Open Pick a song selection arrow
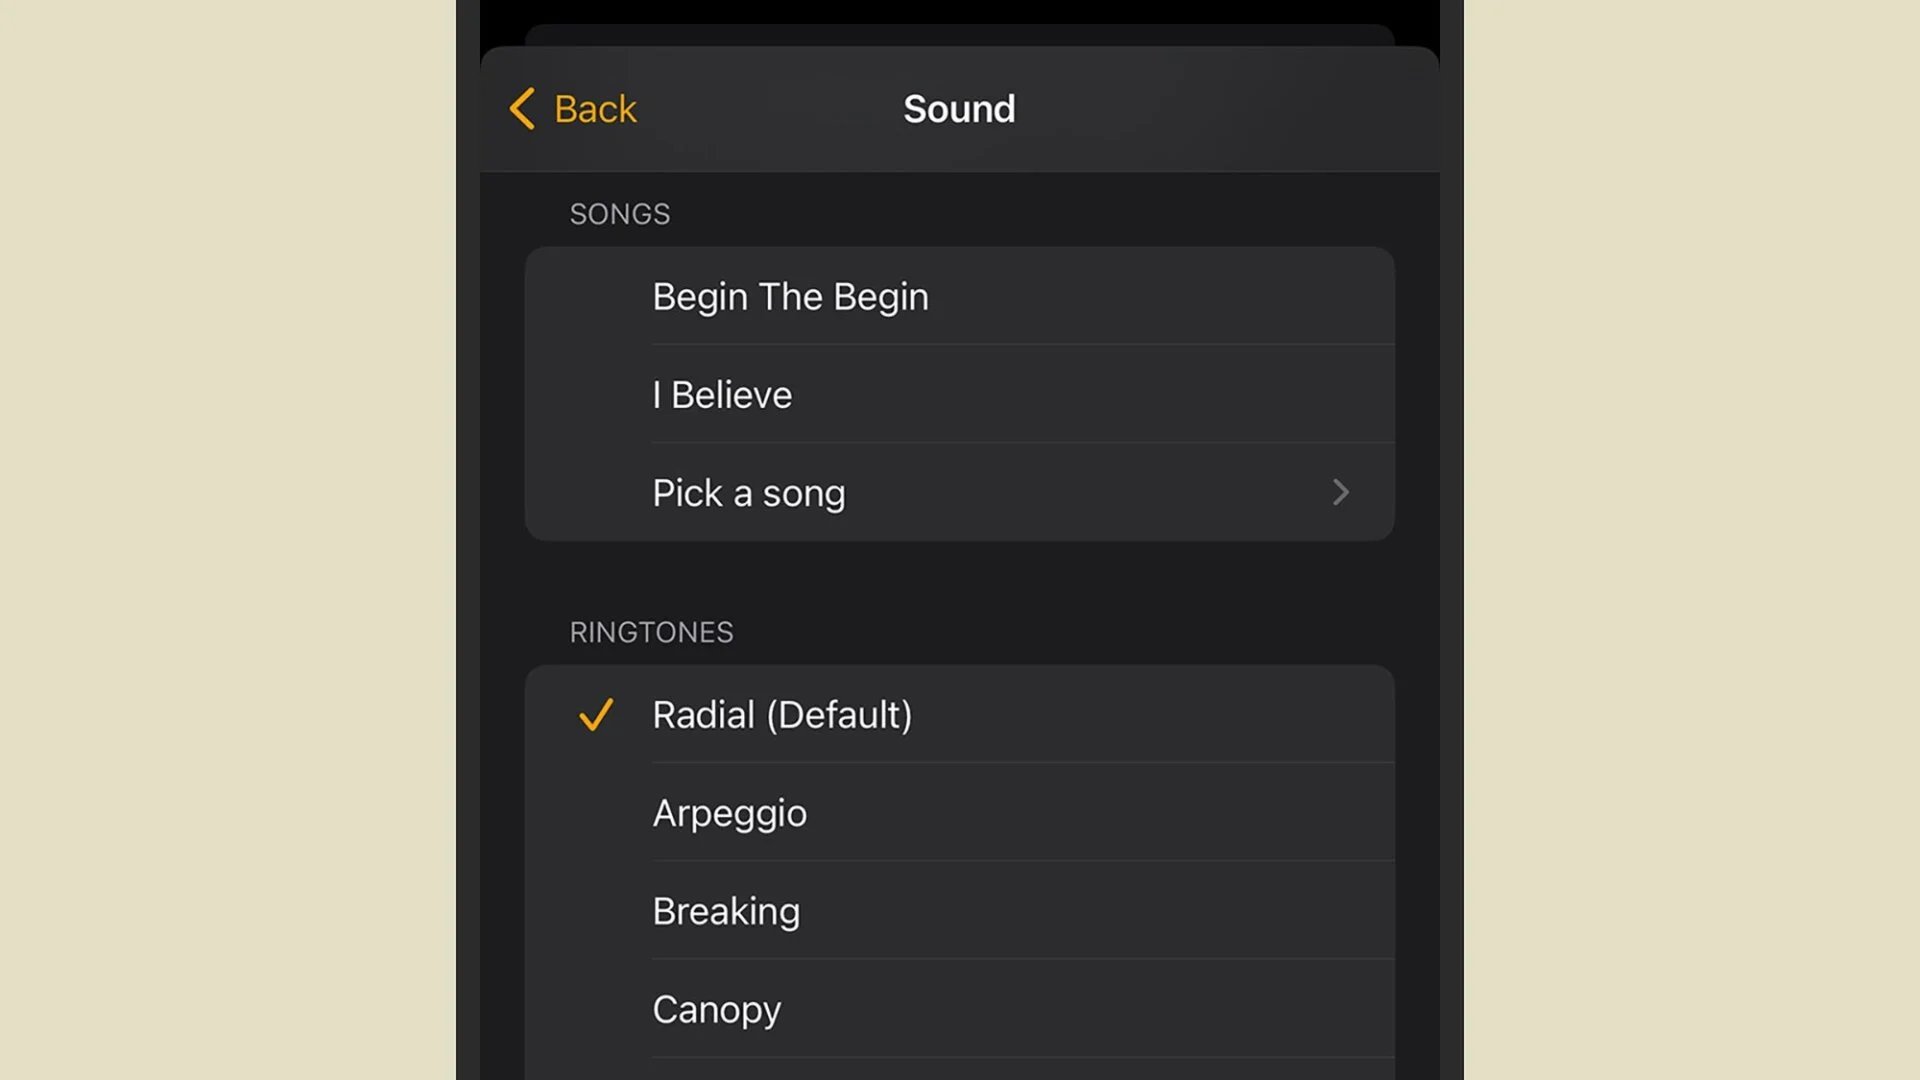 (1340, 492)
